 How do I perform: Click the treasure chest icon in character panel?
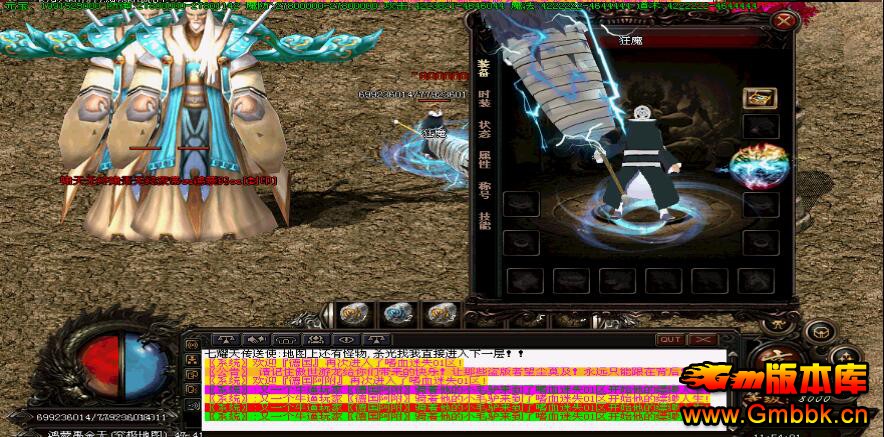[x=761, y=97]
